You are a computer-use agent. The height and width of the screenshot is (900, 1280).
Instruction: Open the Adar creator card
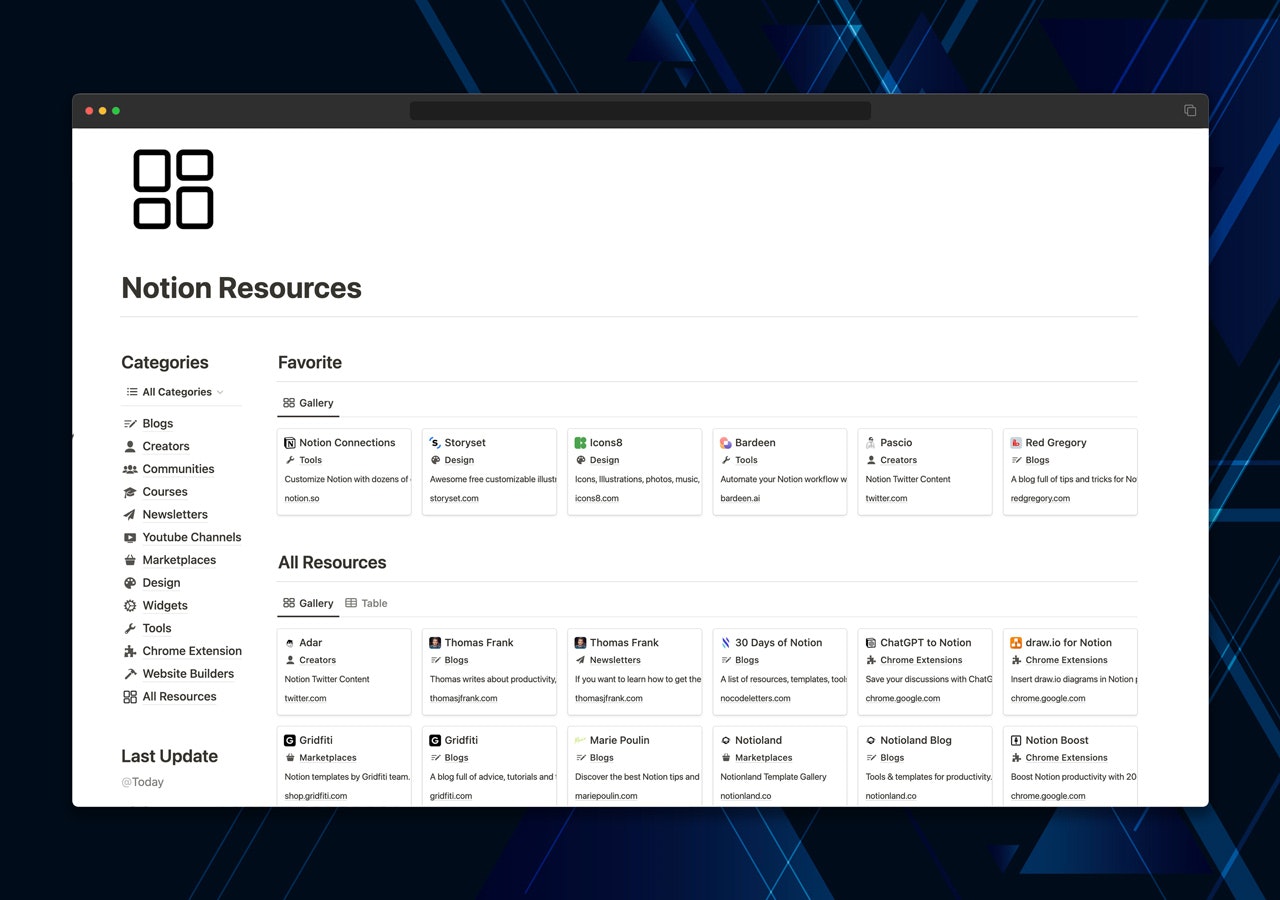coord(344,671)
